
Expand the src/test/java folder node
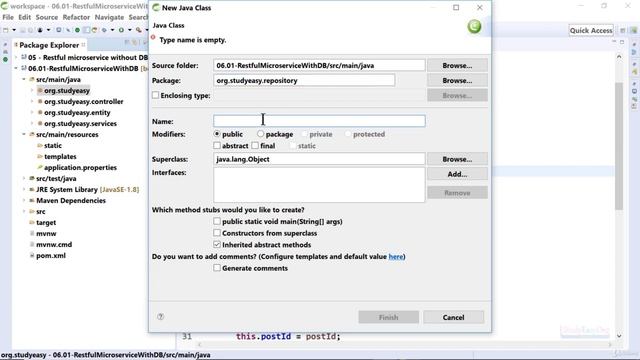[x=24, y=178]
